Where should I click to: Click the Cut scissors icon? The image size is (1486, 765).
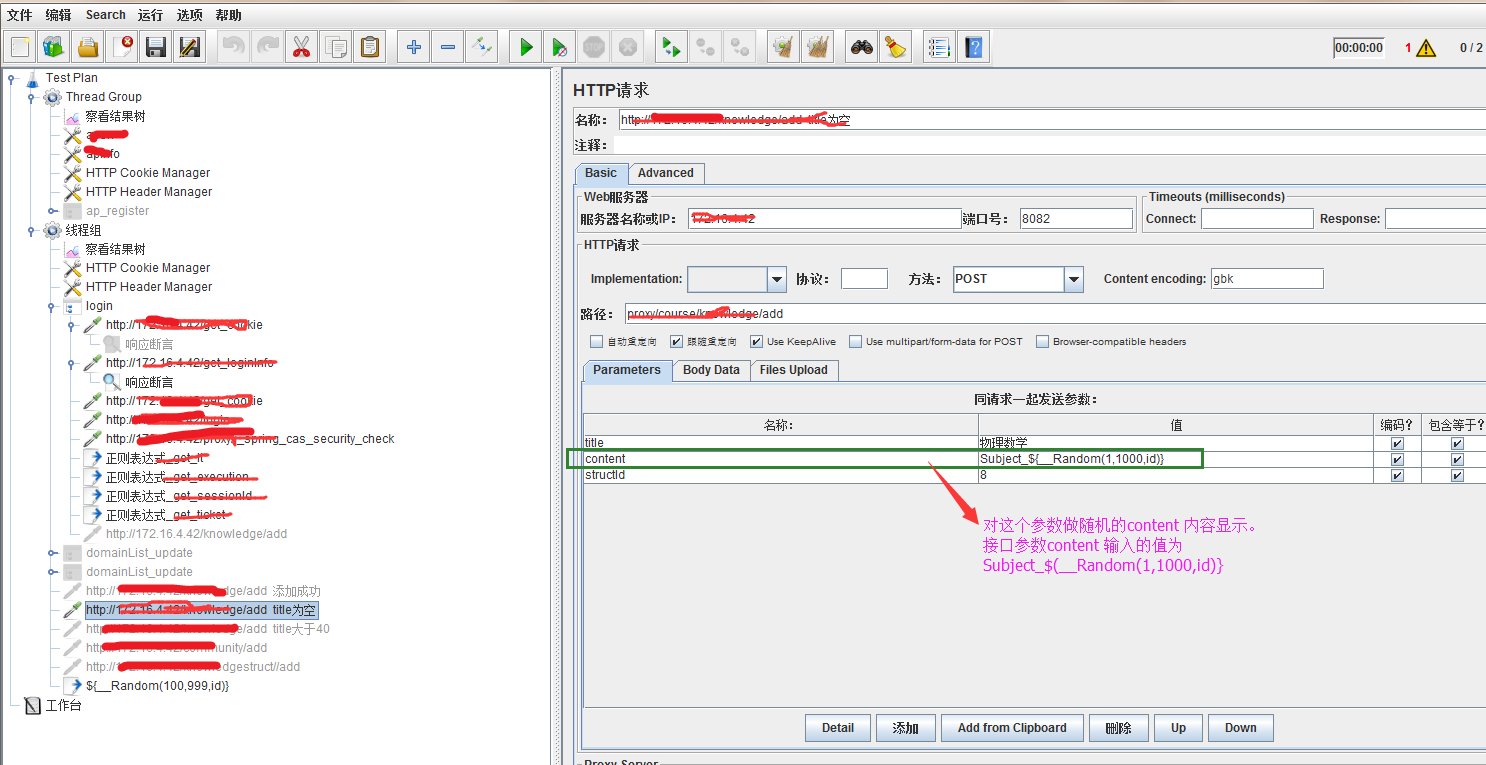point(301,46)
